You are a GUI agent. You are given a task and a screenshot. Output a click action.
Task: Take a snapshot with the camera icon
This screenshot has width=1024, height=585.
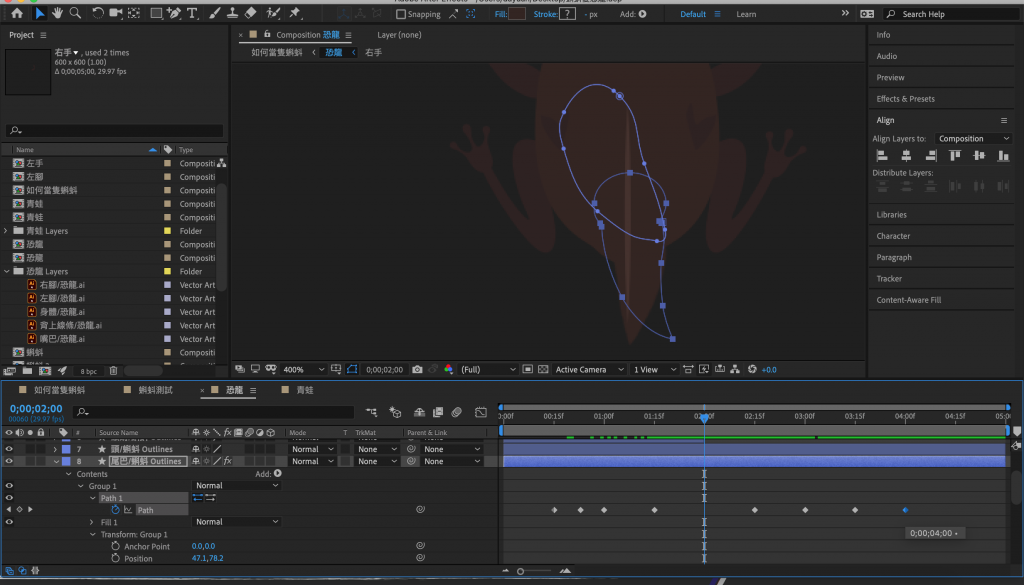click(x=417, y=370)
